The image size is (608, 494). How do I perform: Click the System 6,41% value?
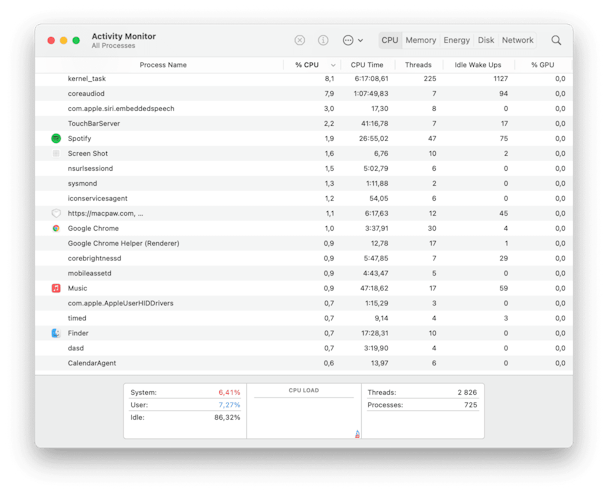pos(229,392)
